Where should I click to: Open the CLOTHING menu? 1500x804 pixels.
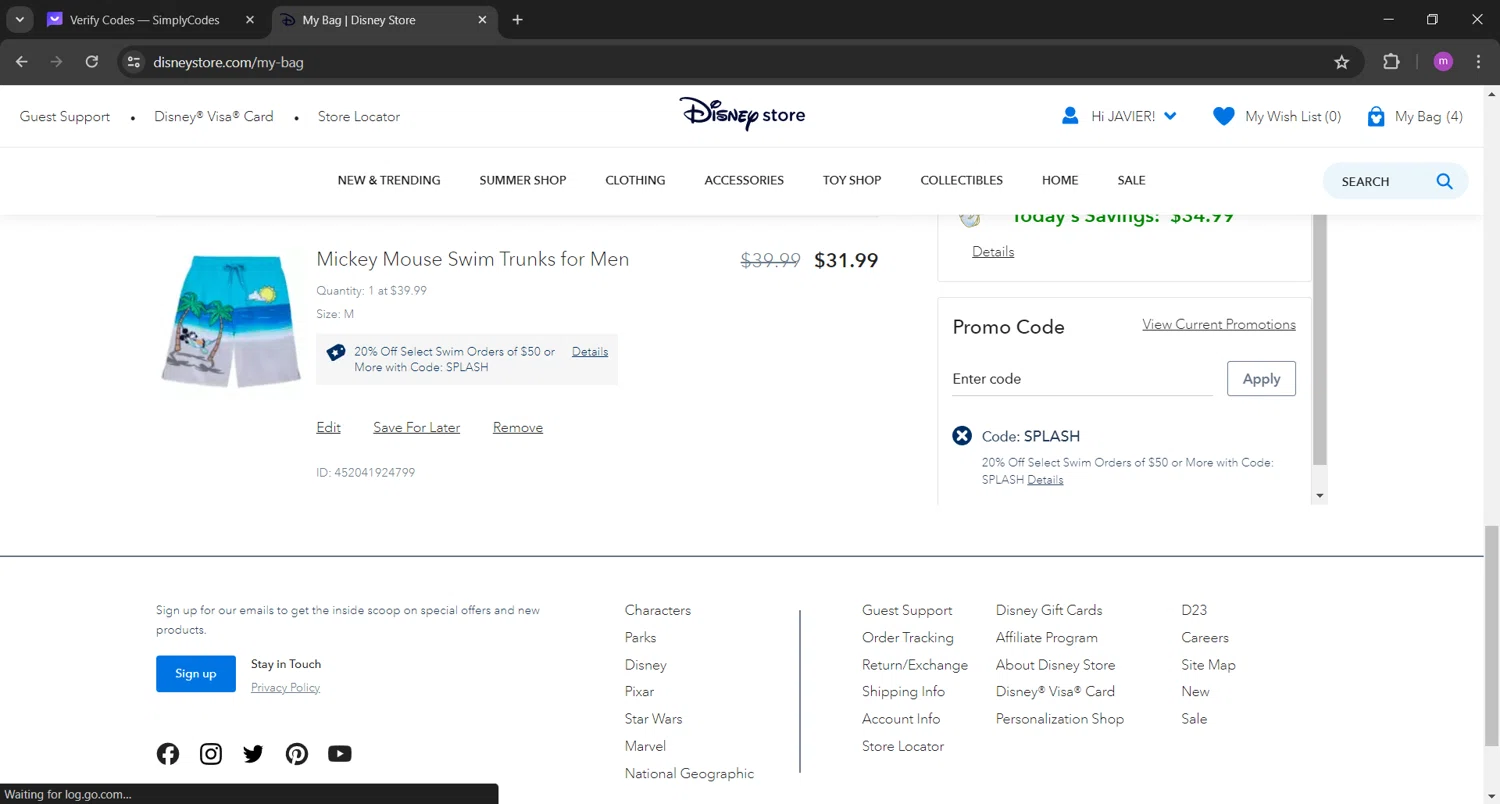point(635,181)
